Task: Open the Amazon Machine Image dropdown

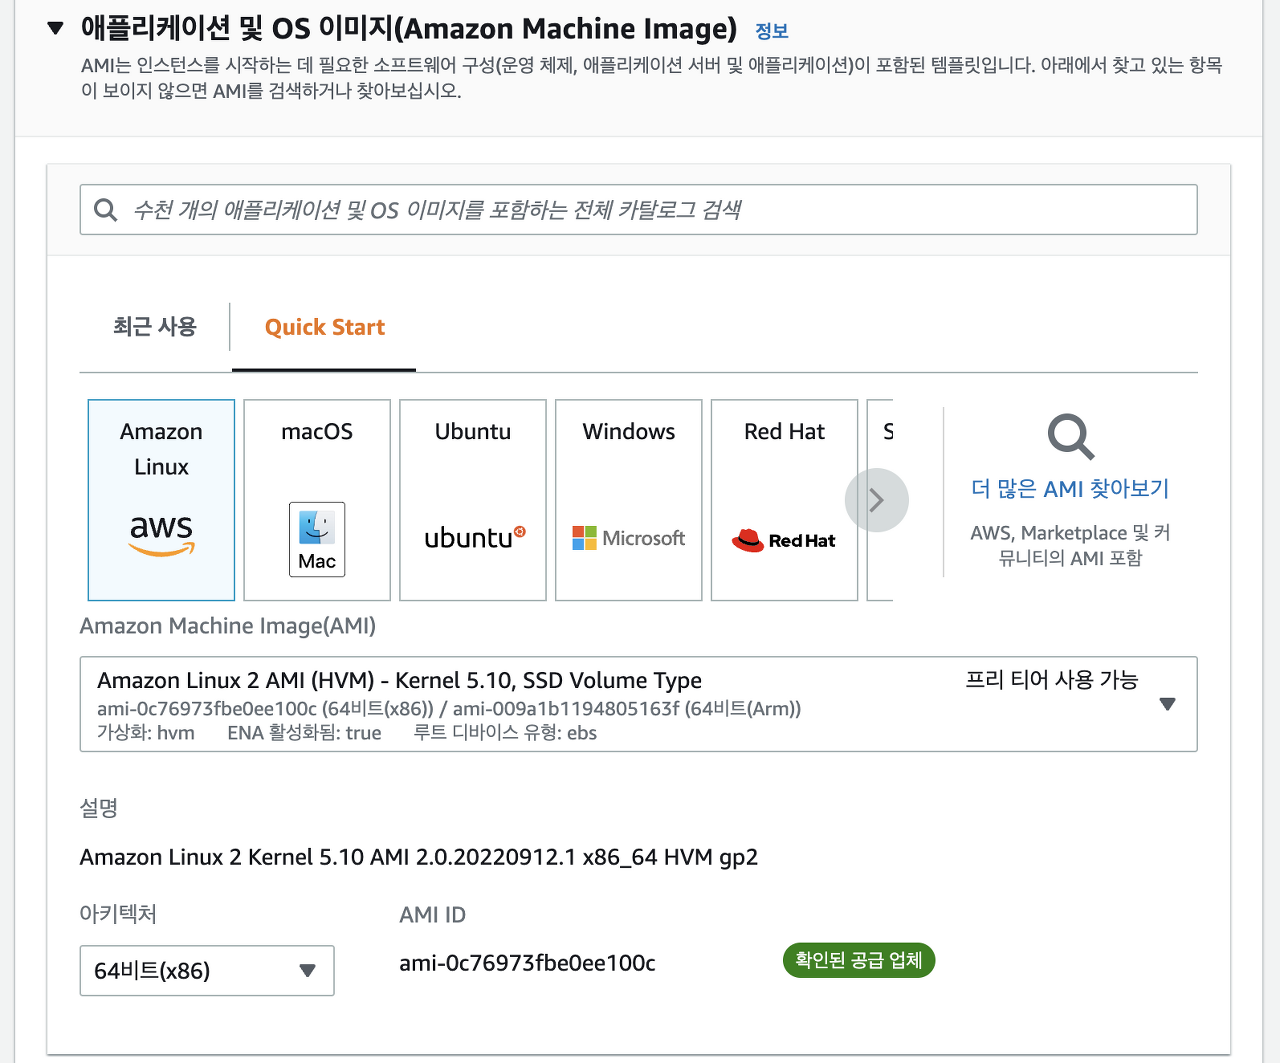Action: point(638,704)
